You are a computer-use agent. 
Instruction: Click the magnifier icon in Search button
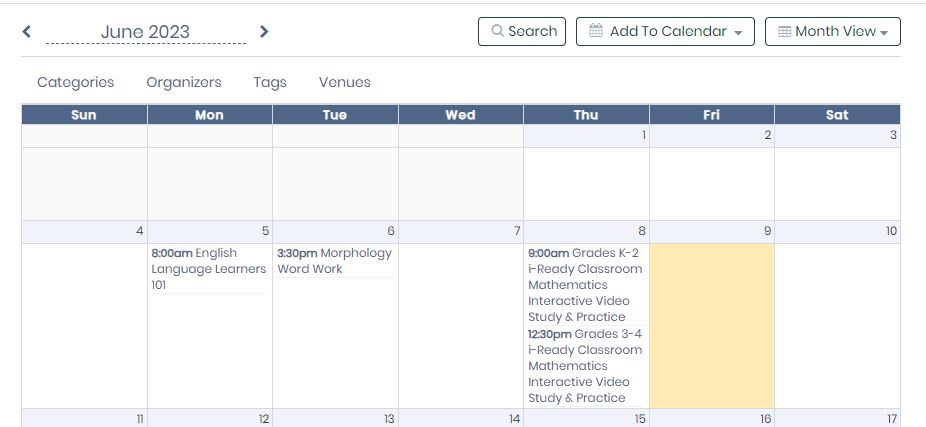[x=497, y=31]
